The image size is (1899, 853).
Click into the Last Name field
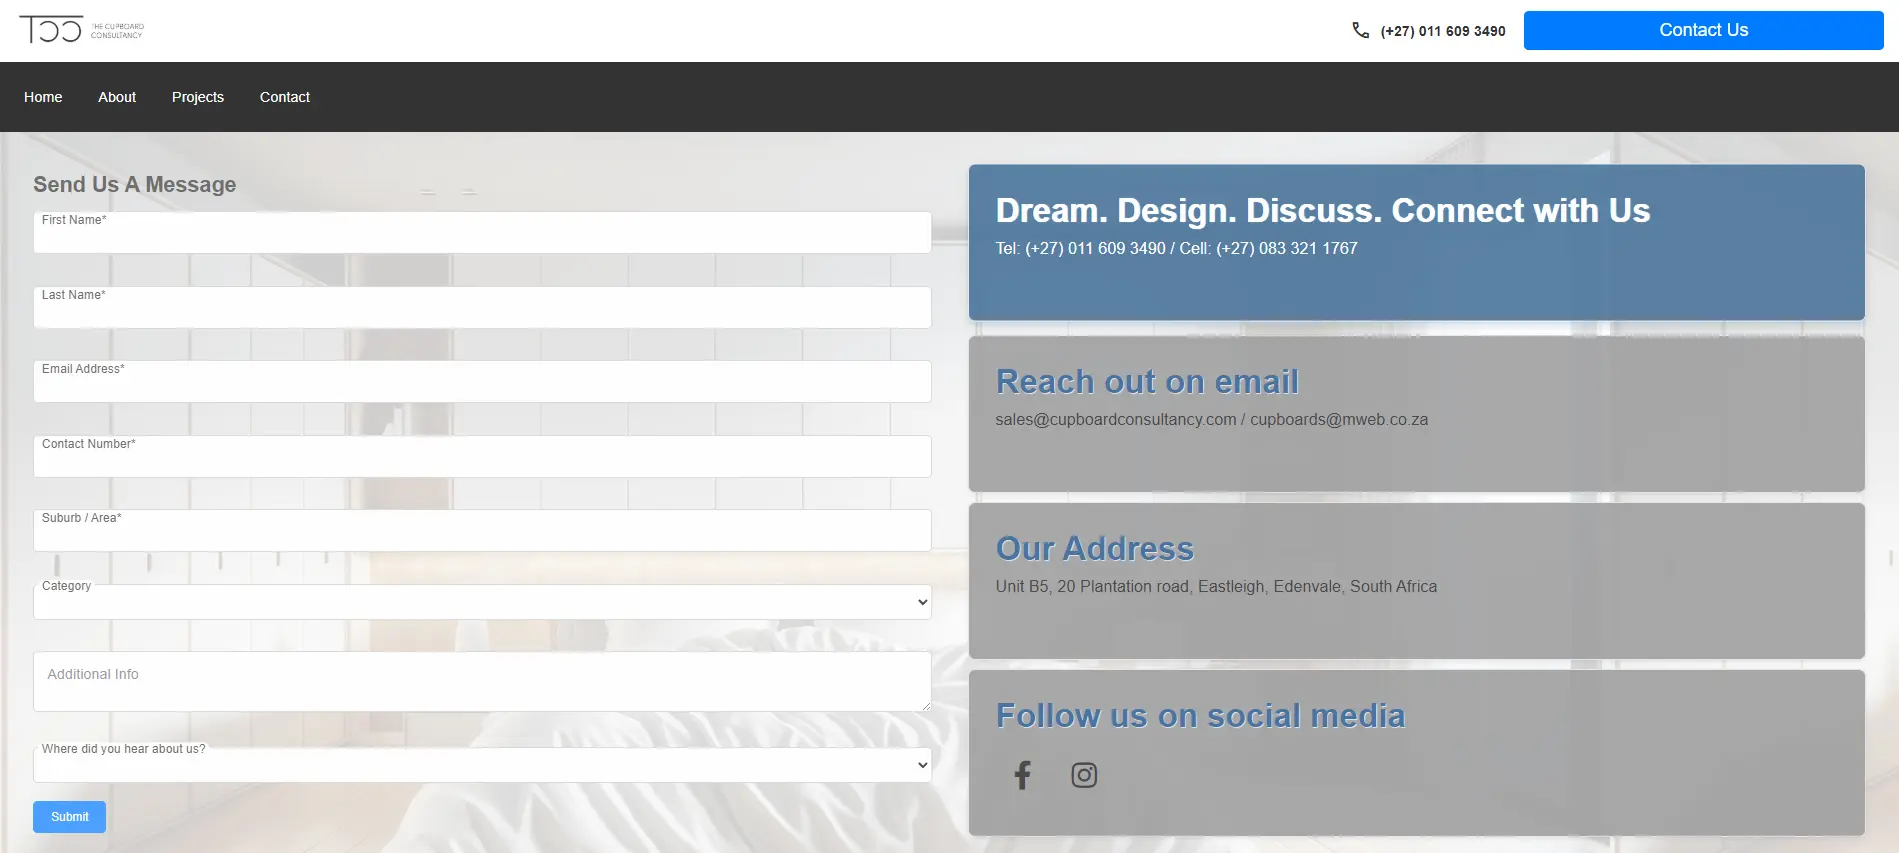482,311
